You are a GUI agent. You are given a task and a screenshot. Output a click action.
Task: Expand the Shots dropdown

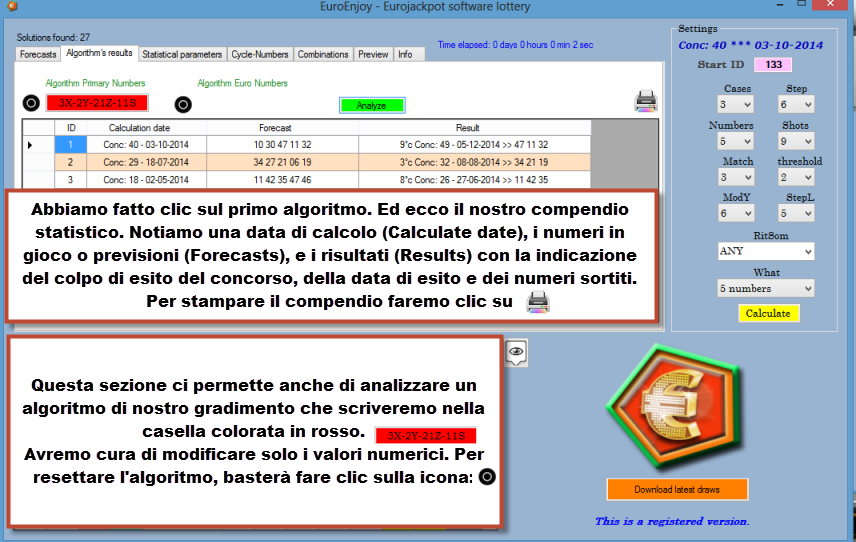(796, 141)
